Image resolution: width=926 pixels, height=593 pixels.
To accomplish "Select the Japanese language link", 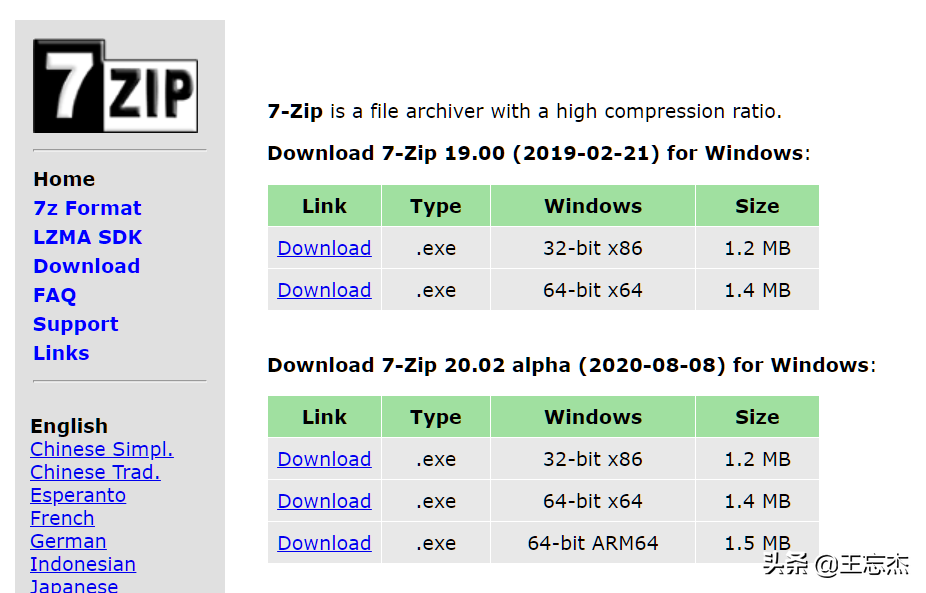I will (74, 586).
